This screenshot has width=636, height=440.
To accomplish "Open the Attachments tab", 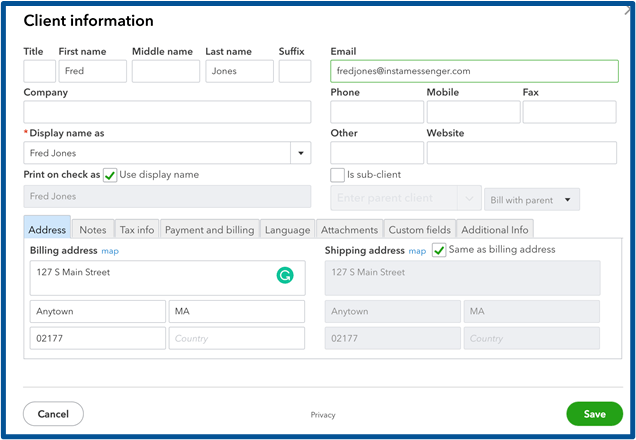I will [350, 229].
